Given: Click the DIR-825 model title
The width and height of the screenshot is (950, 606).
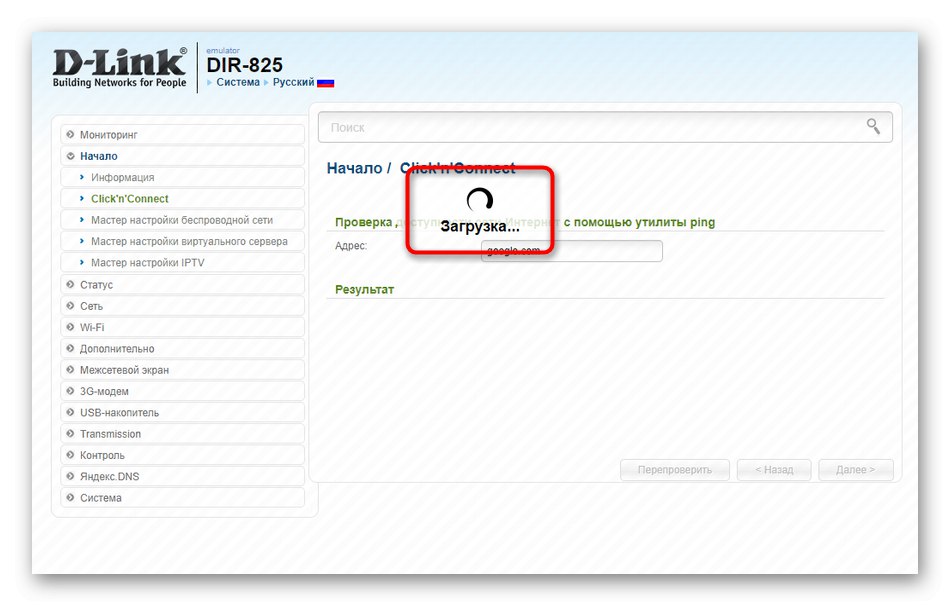Looking at the screenshot, I should click(x=244, y=65).
